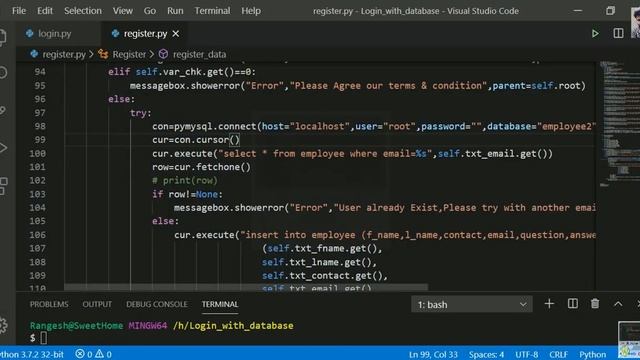Click Register class in the breadcrumb

click(129, 54)
